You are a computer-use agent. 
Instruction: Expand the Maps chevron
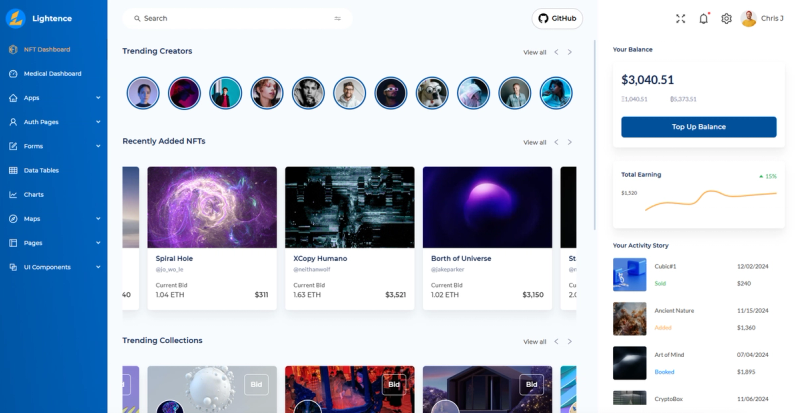98,218
